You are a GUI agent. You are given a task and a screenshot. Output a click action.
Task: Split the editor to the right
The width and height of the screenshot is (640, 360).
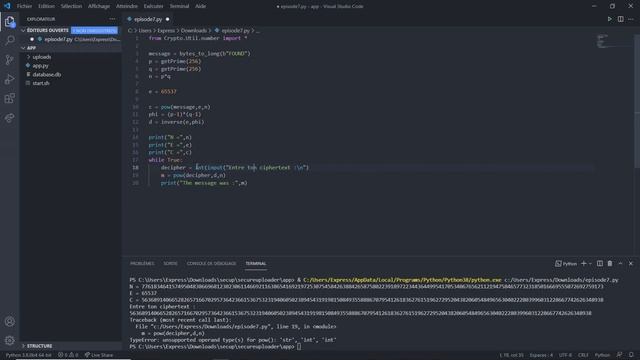pyautogui.click(x=620, y=19)
